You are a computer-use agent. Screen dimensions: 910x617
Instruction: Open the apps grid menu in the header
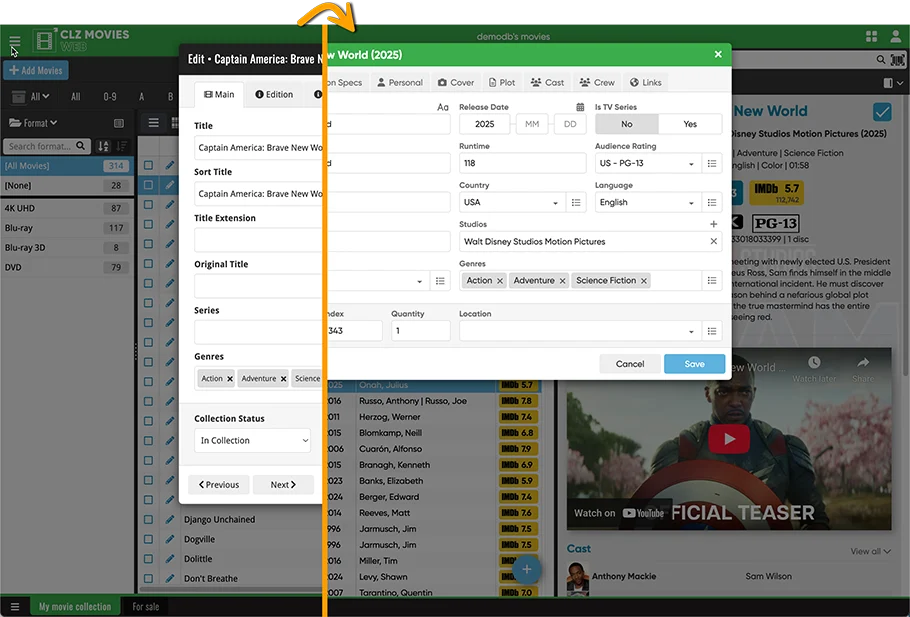click(871, 37)
